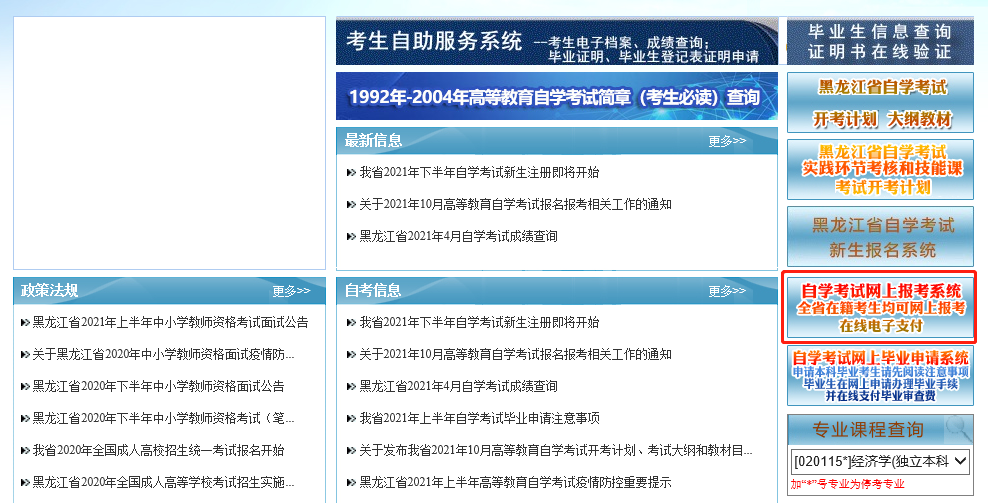Open the 考生自助服务系统 banner
Screen dimensions: 988x503
tap(556, 43)
